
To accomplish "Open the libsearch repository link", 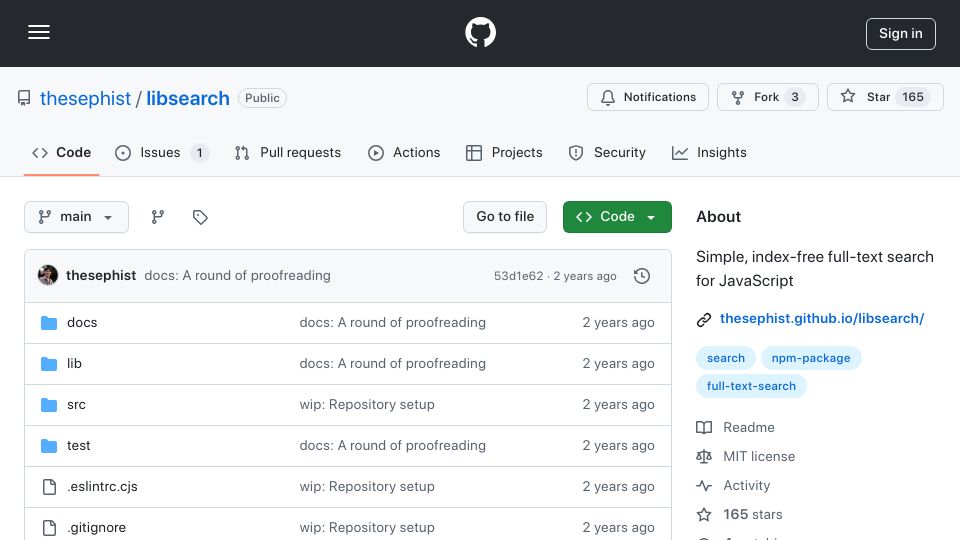I will 188,98.
